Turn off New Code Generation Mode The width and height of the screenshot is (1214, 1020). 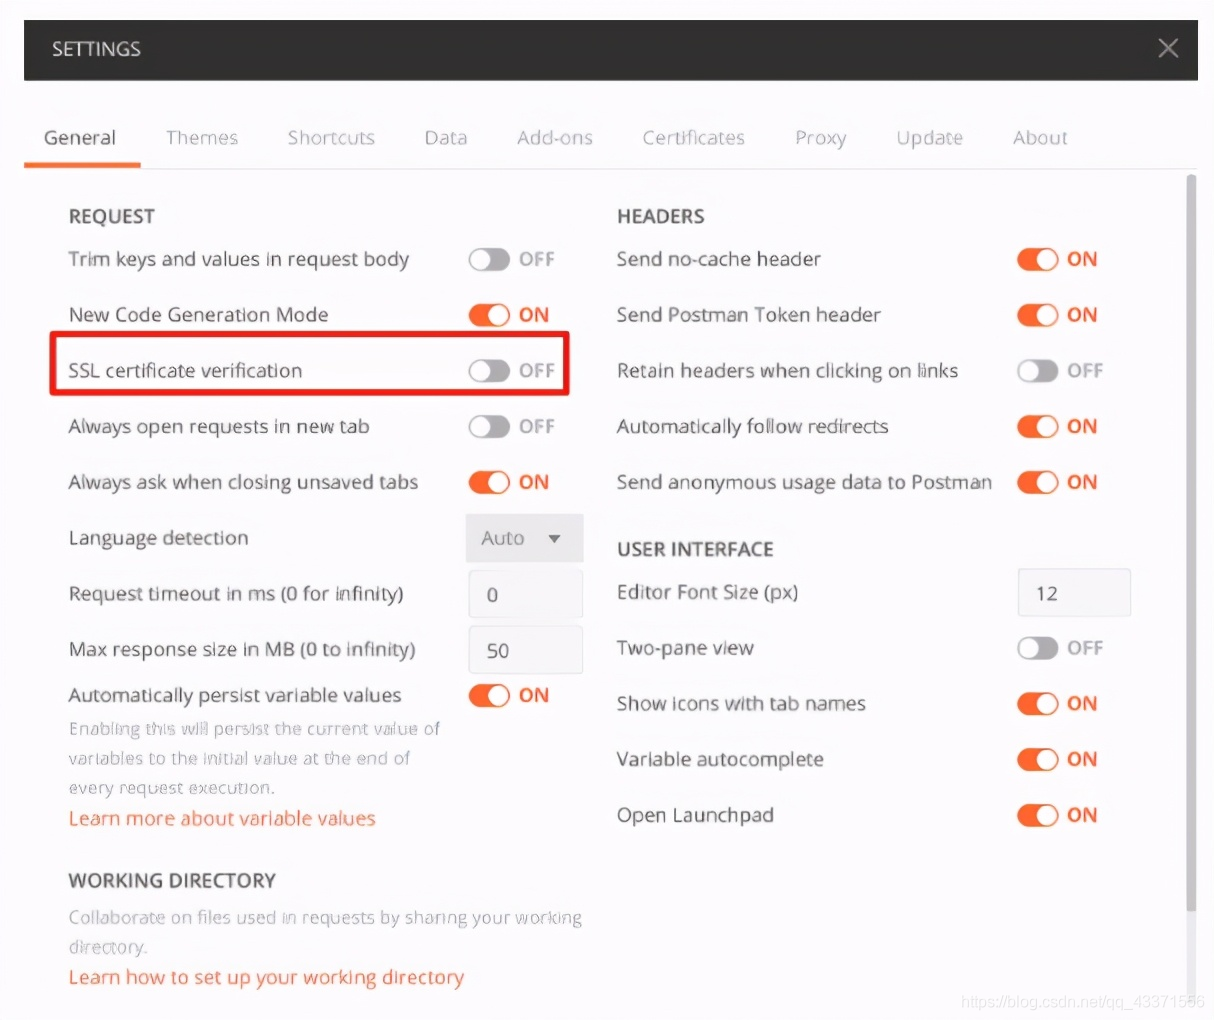[x=489, y=315]
